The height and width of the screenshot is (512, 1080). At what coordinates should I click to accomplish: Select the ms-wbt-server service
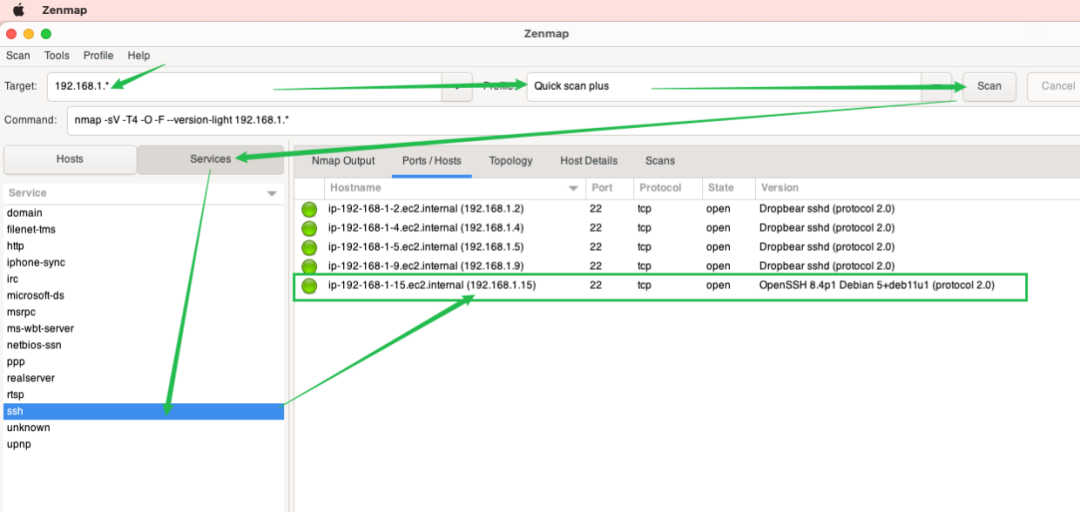click(x=143, y=329)
